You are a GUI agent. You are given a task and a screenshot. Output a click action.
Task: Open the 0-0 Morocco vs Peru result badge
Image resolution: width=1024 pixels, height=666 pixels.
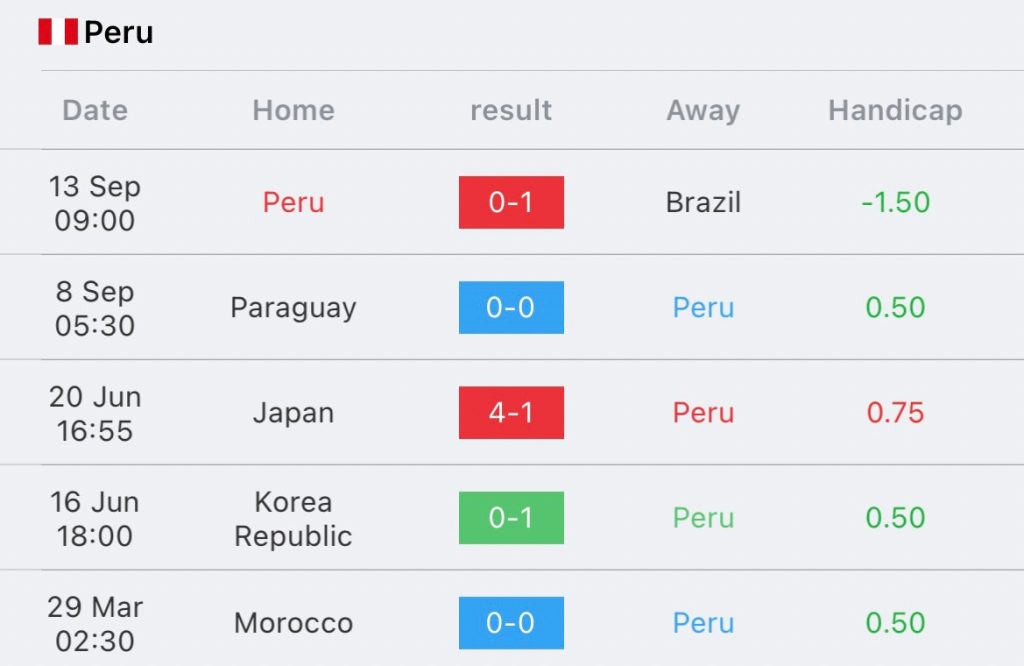pos(511,623)
